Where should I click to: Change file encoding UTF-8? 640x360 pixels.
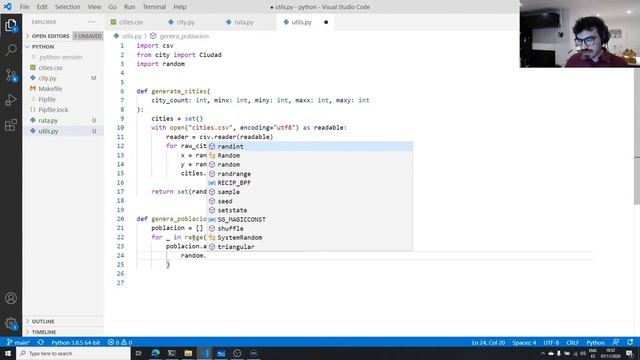(551, 342)
